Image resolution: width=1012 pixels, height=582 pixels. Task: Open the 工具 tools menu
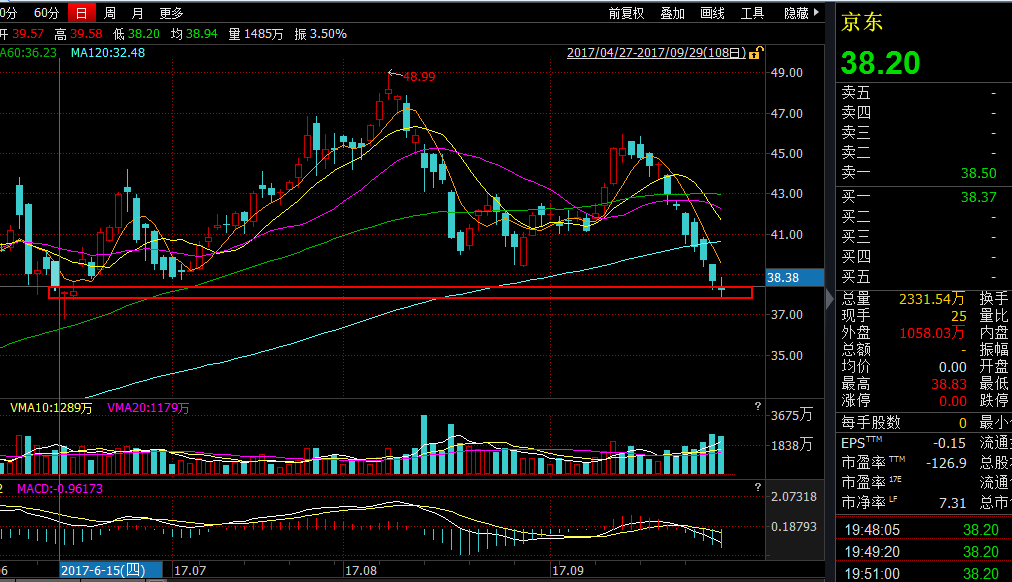752,13
